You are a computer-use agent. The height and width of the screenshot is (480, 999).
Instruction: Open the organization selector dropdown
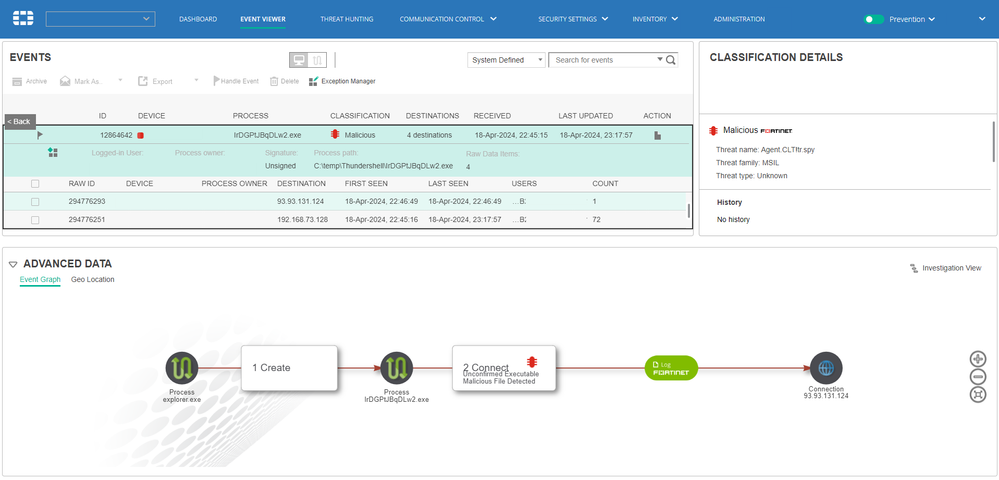101,19
